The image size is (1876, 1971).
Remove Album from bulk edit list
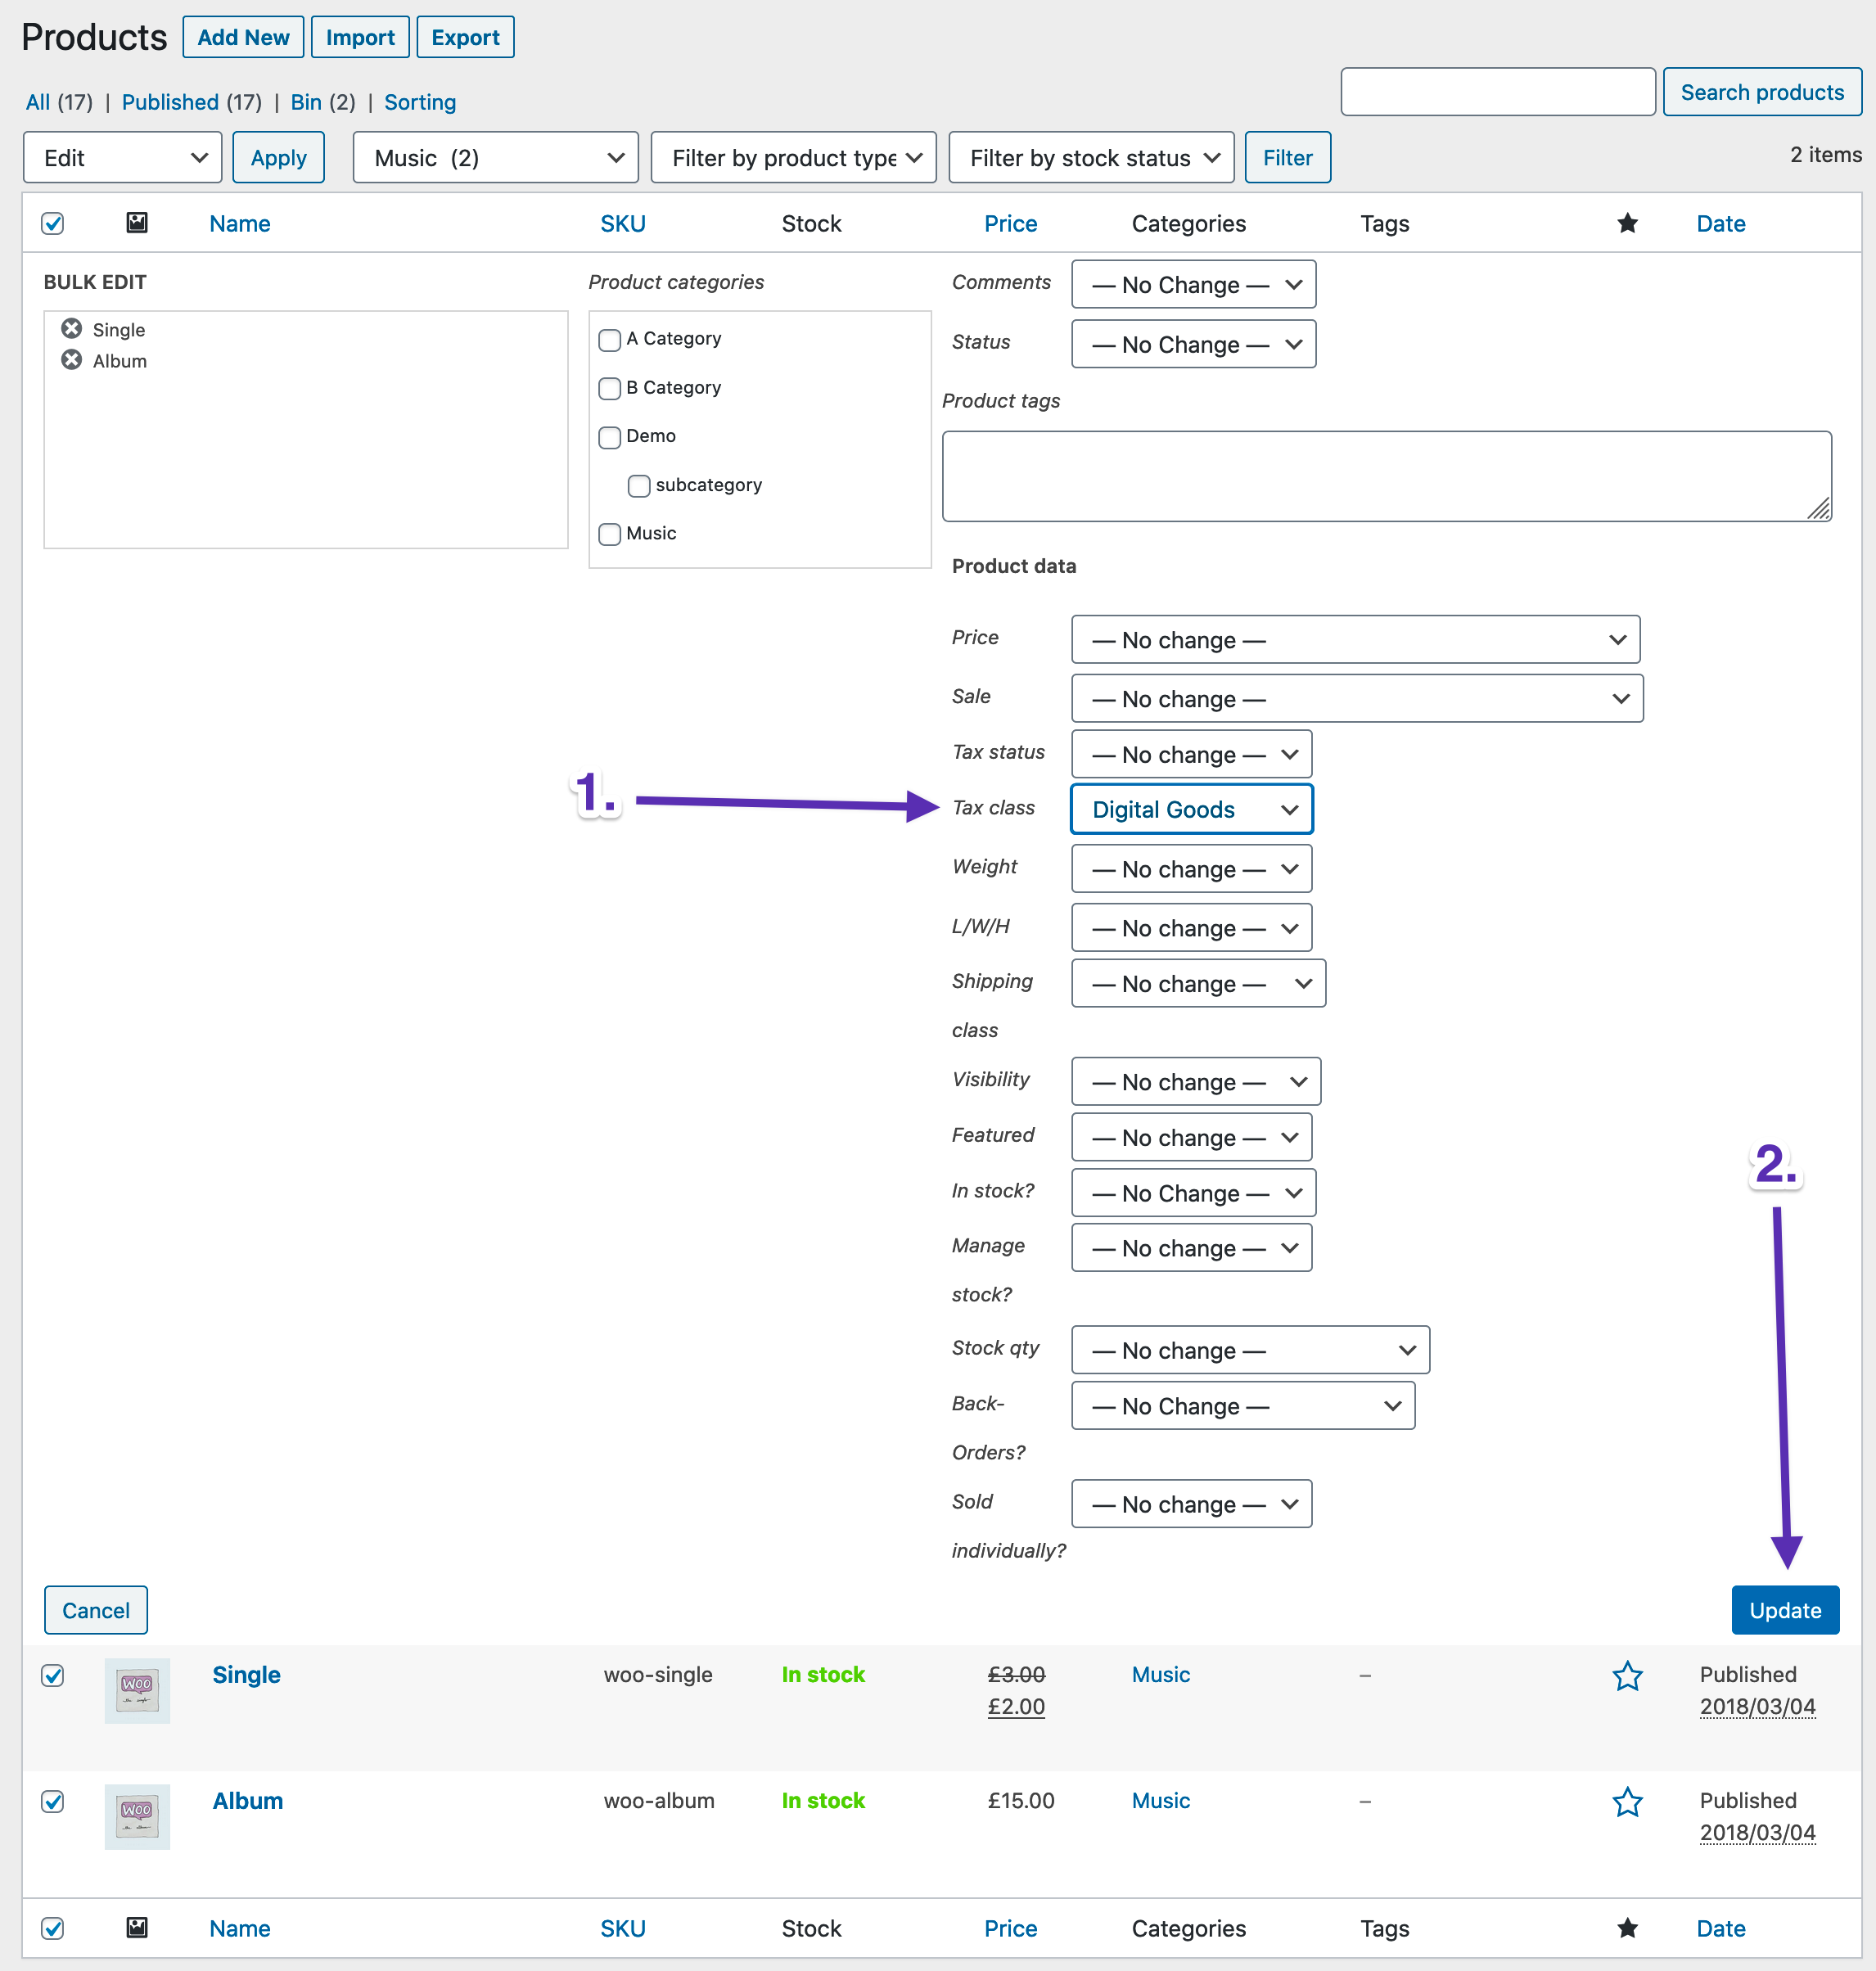[71, 359]
